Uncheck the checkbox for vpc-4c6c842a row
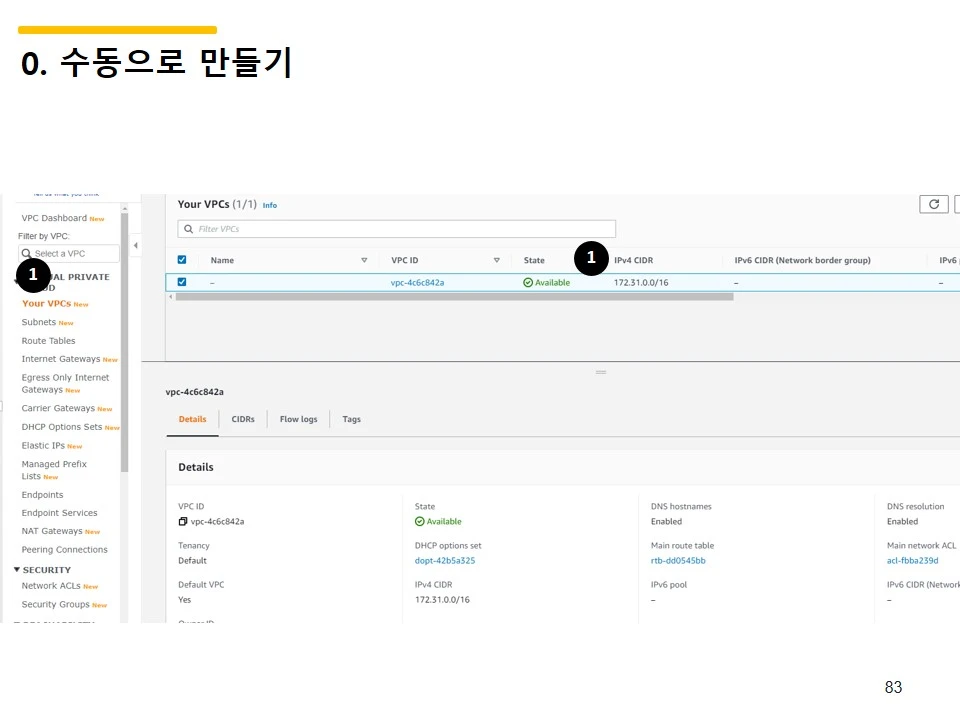The image size is (960, 720). click(181, 282)
